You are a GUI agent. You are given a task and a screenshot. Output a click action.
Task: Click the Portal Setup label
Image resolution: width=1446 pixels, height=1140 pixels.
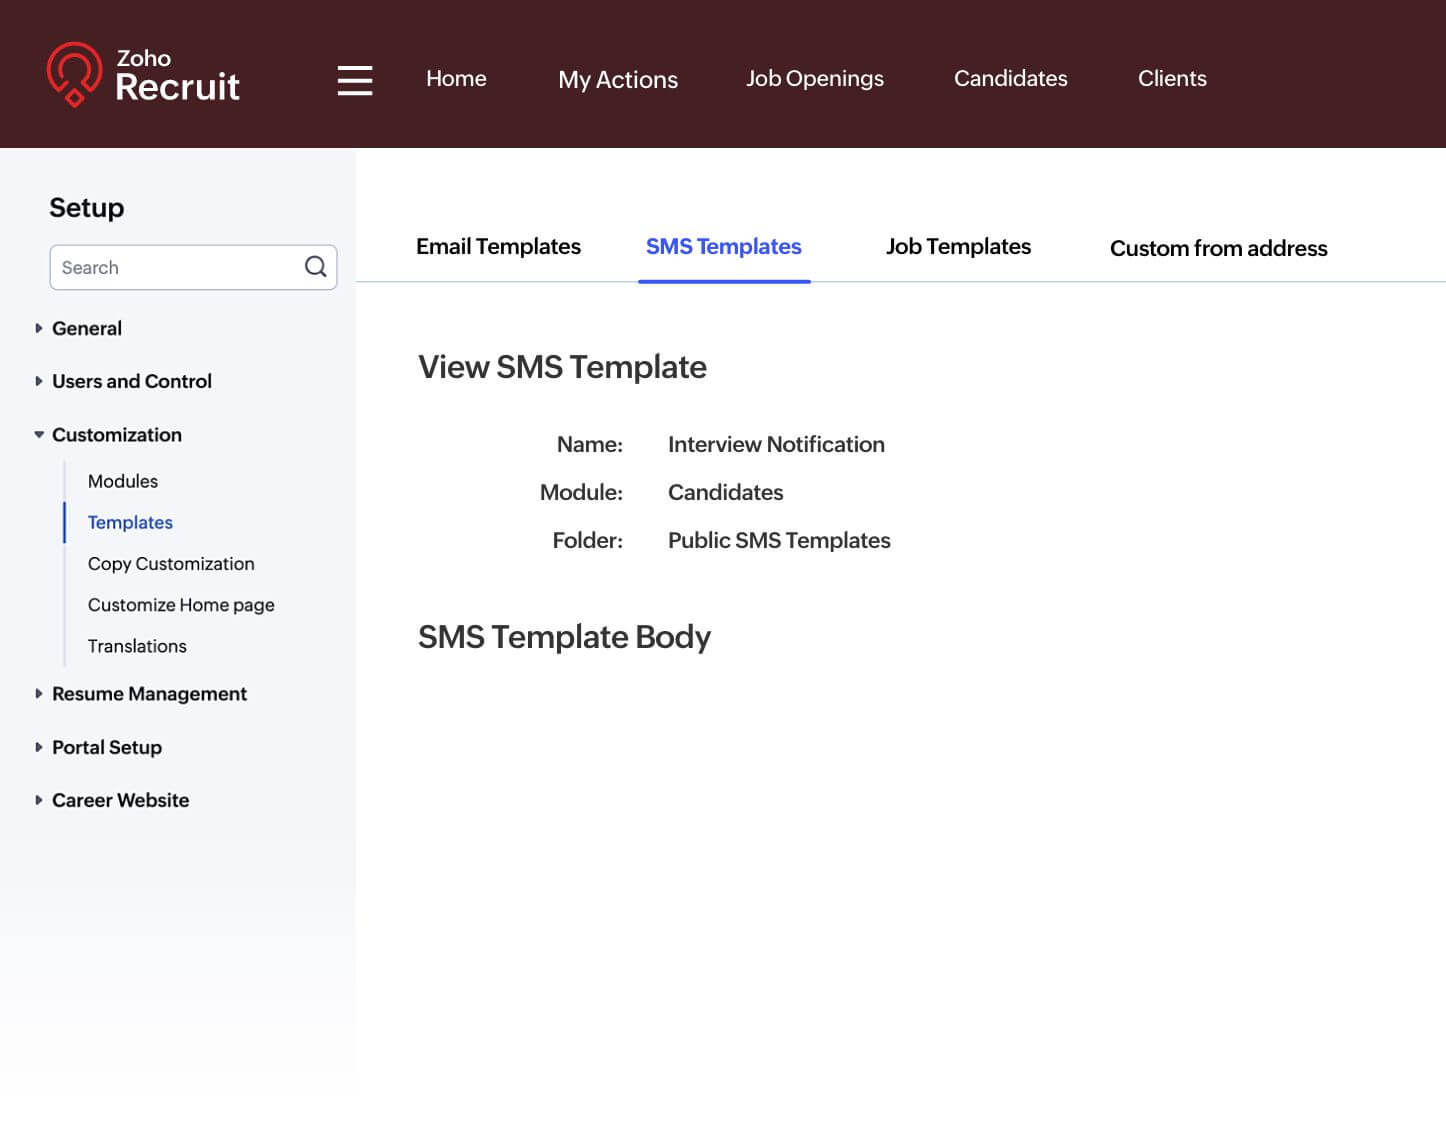coord(107,747)
